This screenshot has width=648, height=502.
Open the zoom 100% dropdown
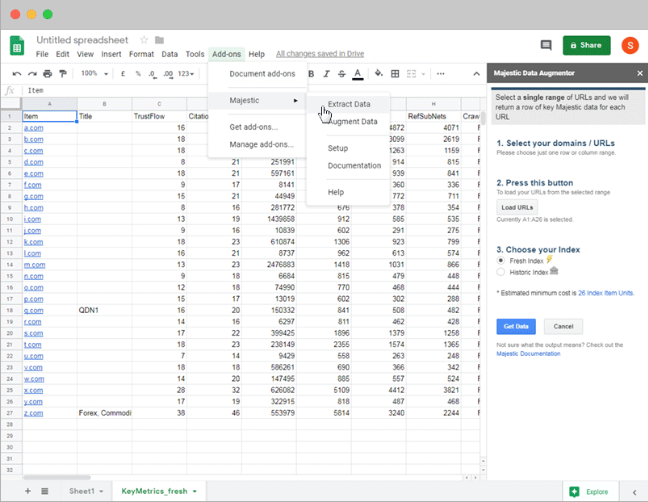pos(94,74)
